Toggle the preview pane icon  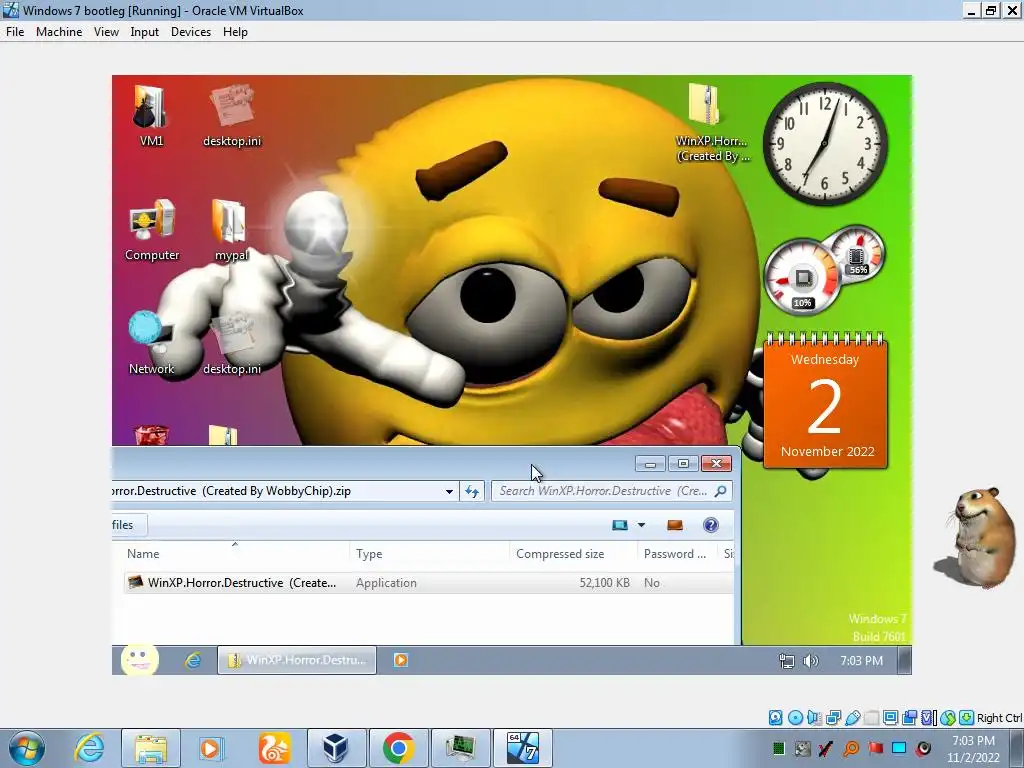tap(675, 525)
